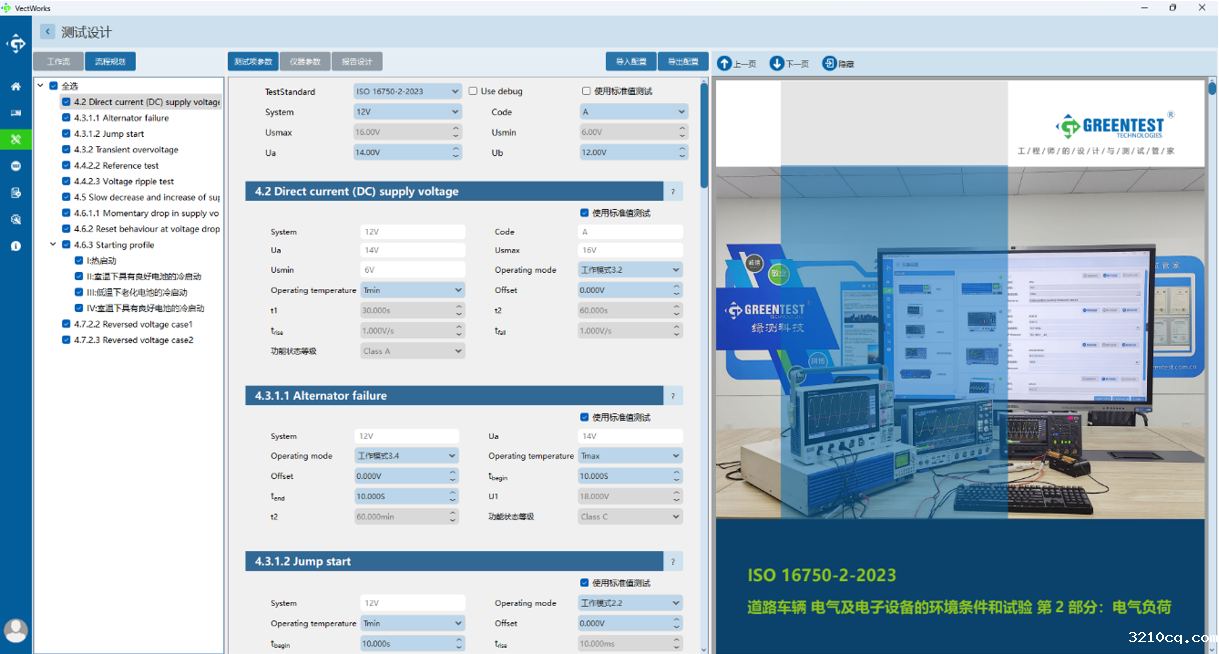Go to next page with 下一页 arrow
The image size is (1219, 654).
click(777, 63)
